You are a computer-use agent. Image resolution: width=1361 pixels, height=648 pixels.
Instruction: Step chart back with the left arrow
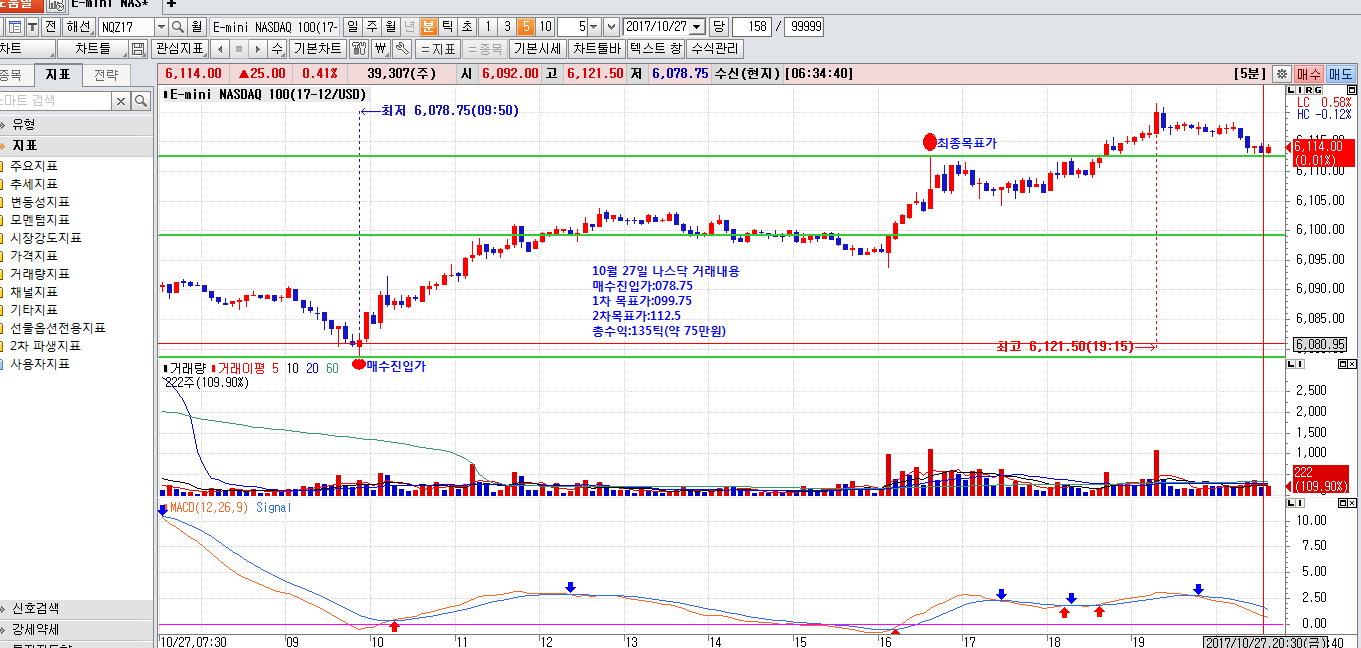(x=221, y=48)
